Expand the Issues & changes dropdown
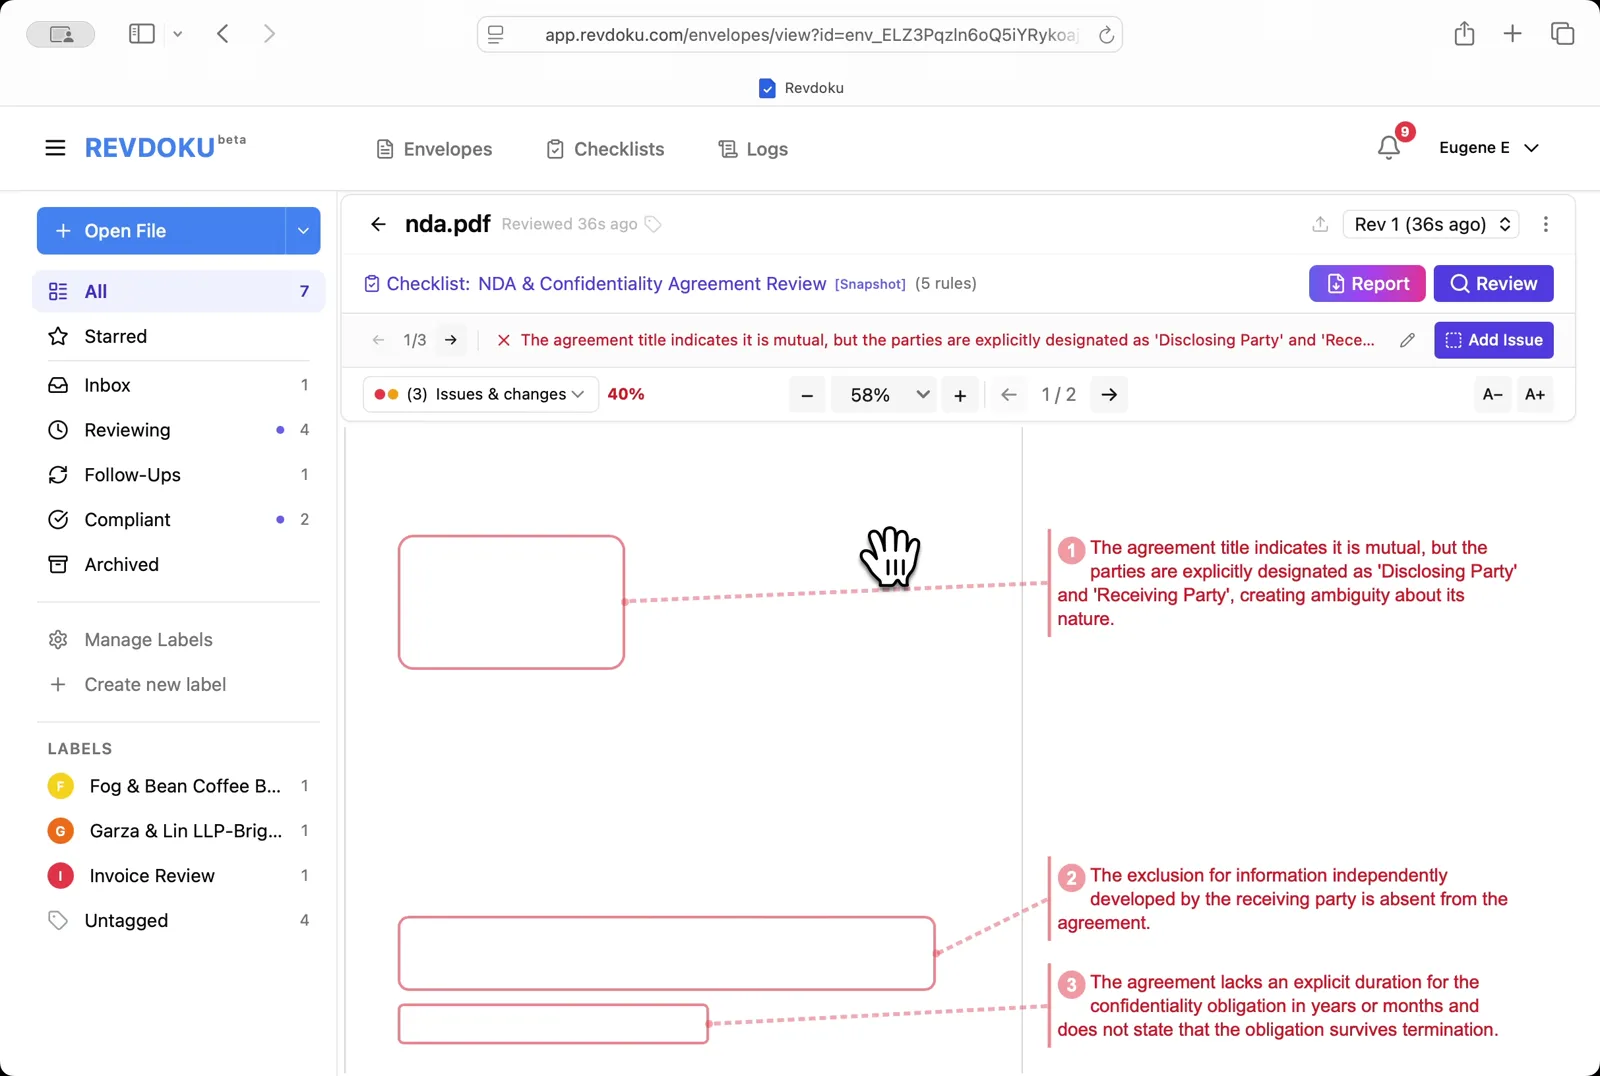The width and height of the screenshot is (1600, 1076). pos(478,394)
